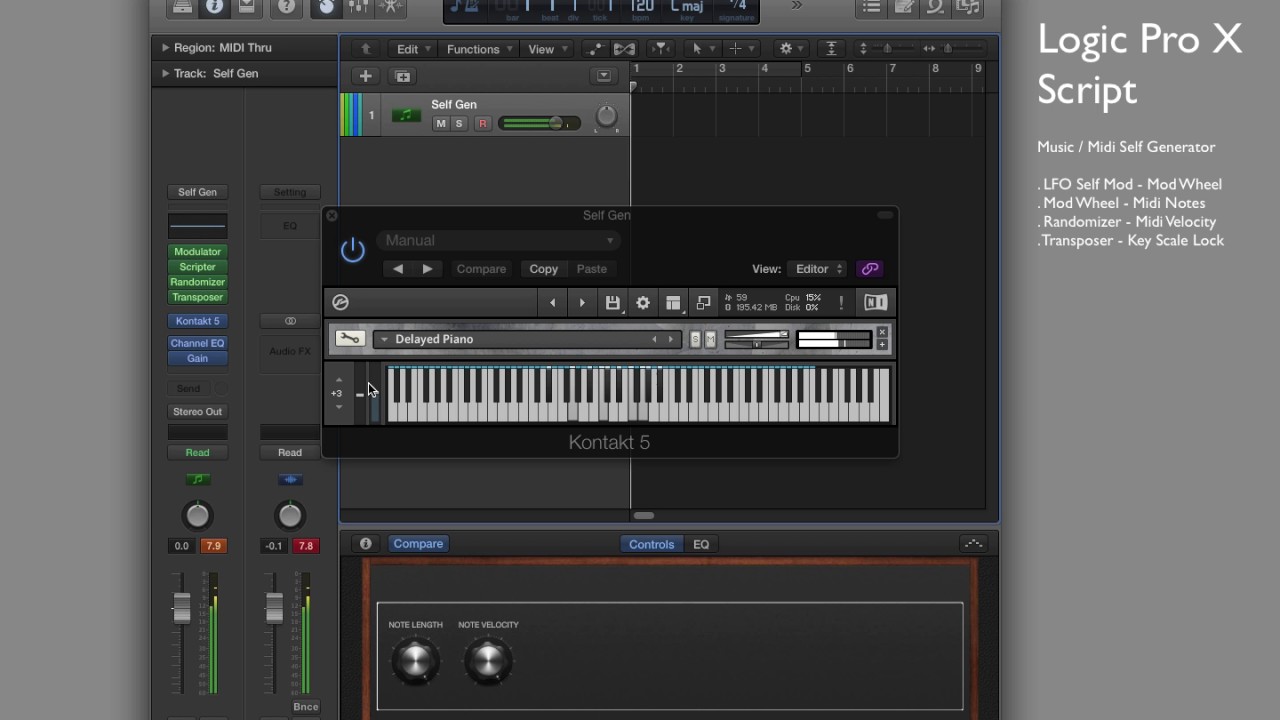Open the Library panel icon
The image size is (1280, 720).
click(x=182, y=7)
